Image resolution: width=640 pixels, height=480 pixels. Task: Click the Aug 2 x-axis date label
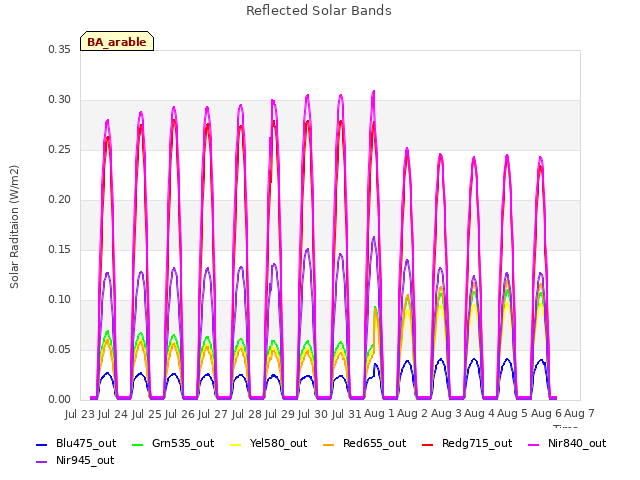[413, 414]
